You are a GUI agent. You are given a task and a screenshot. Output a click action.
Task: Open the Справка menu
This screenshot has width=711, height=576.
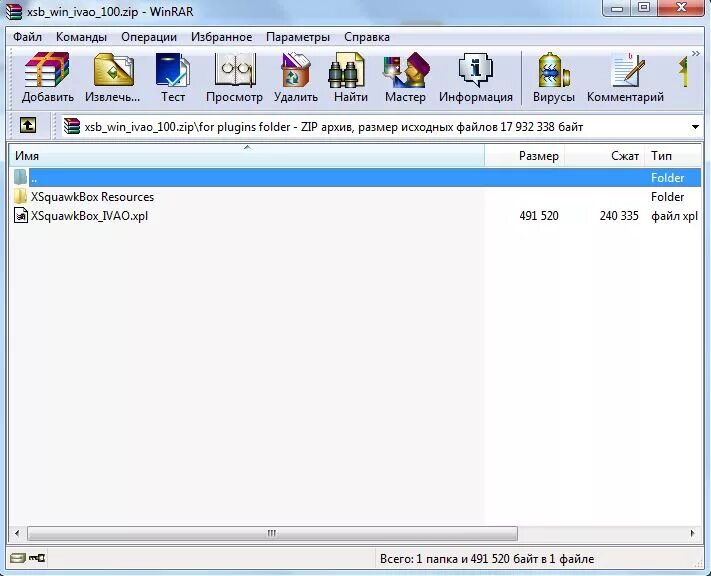click(x=367, y=37)
